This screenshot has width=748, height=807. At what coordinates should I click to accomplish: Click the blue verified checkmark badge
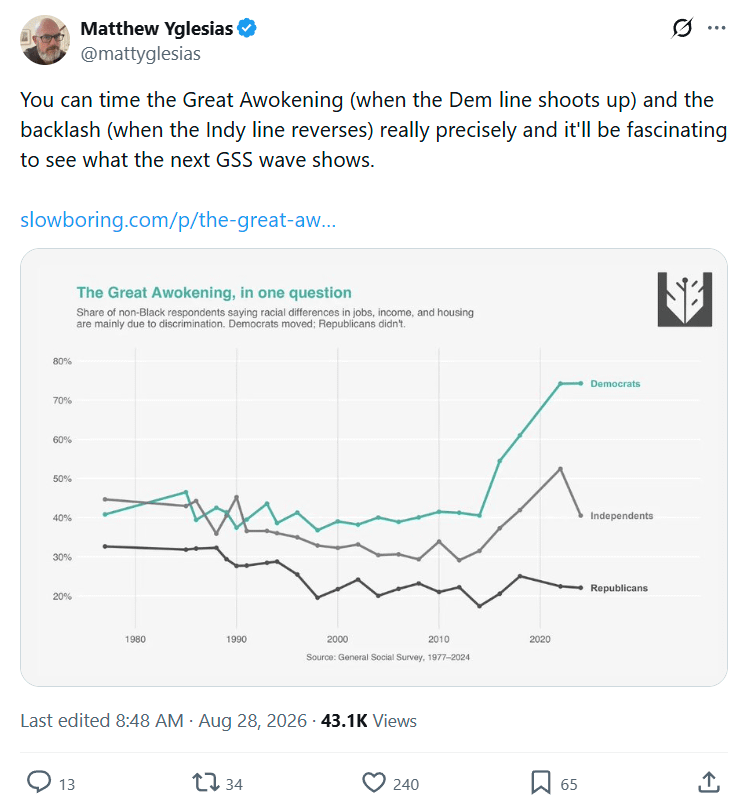pos(247,28)
